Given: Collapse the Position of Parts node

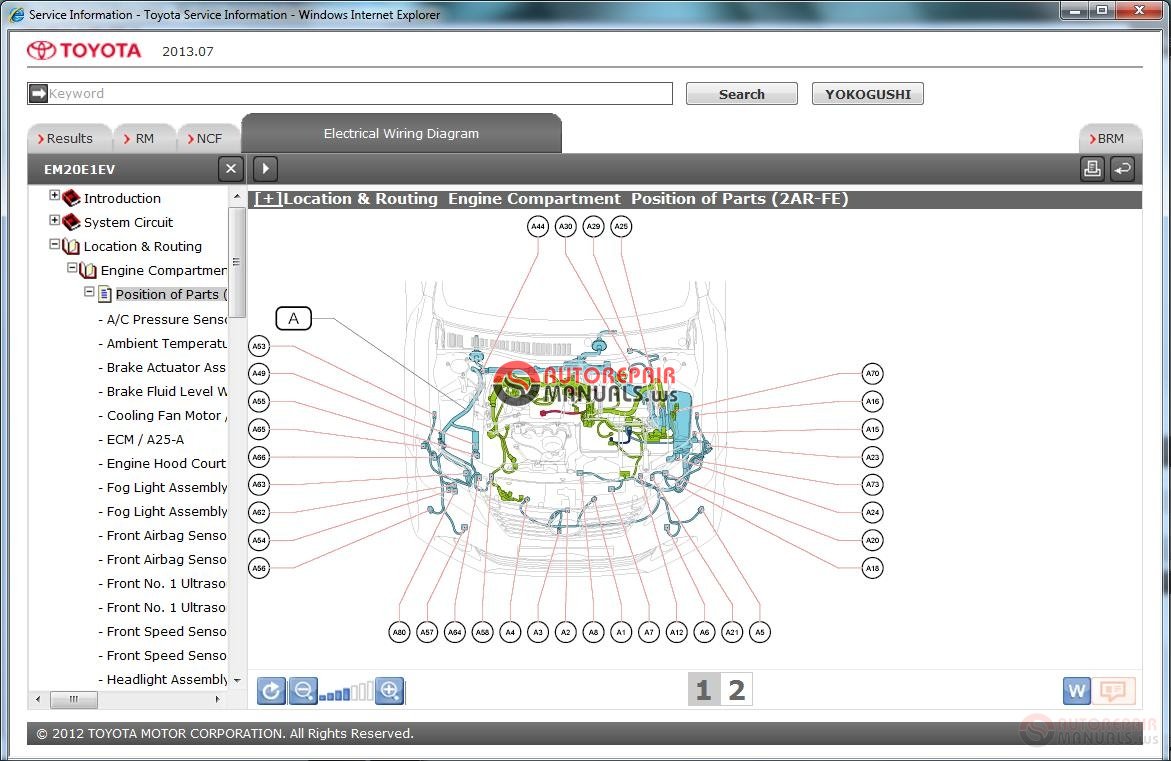Looking at the screenshot, I should coord(90,292).
